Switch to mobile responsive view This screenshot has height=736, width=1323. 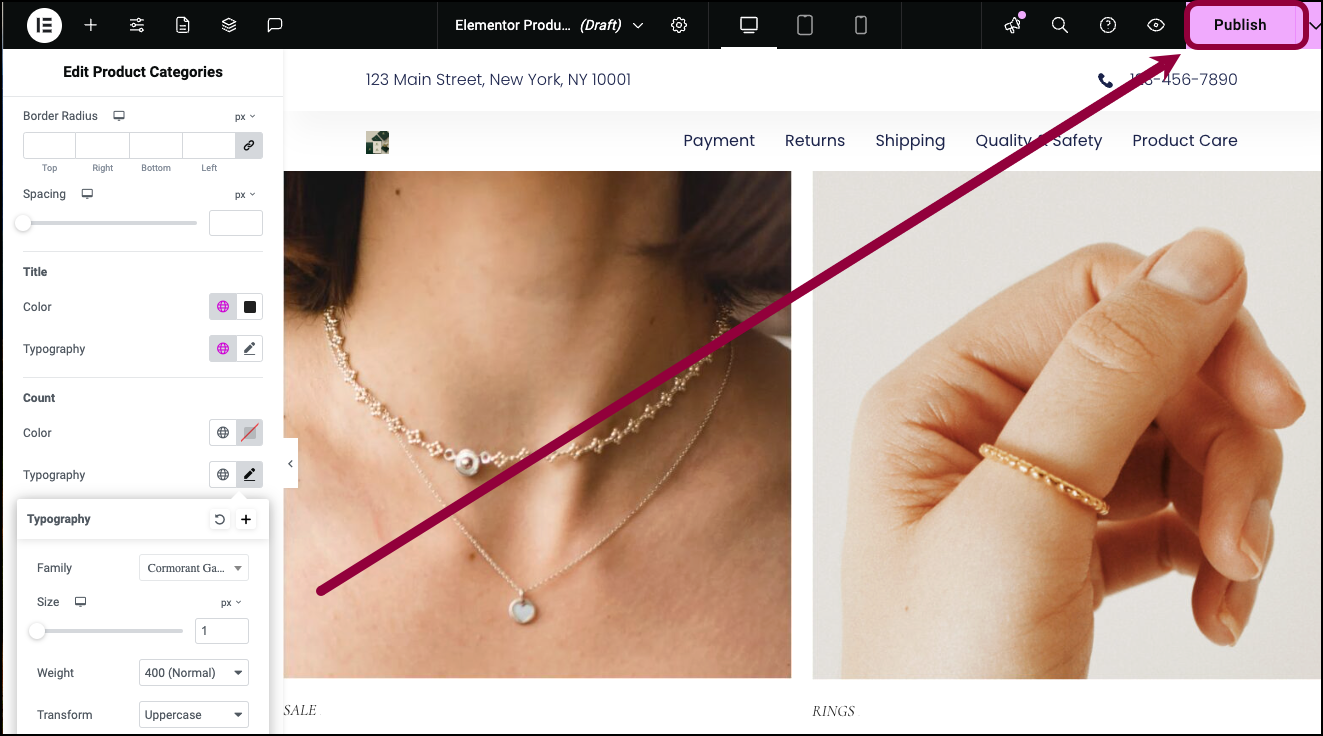pos(861,25)
